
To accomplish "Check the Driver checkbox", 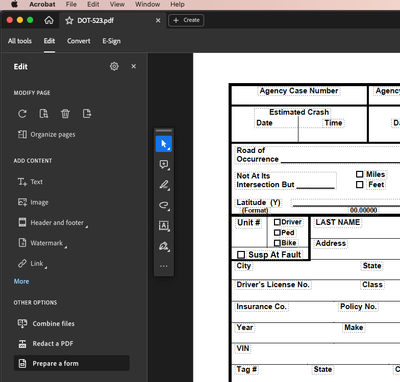I will point(277,222).
